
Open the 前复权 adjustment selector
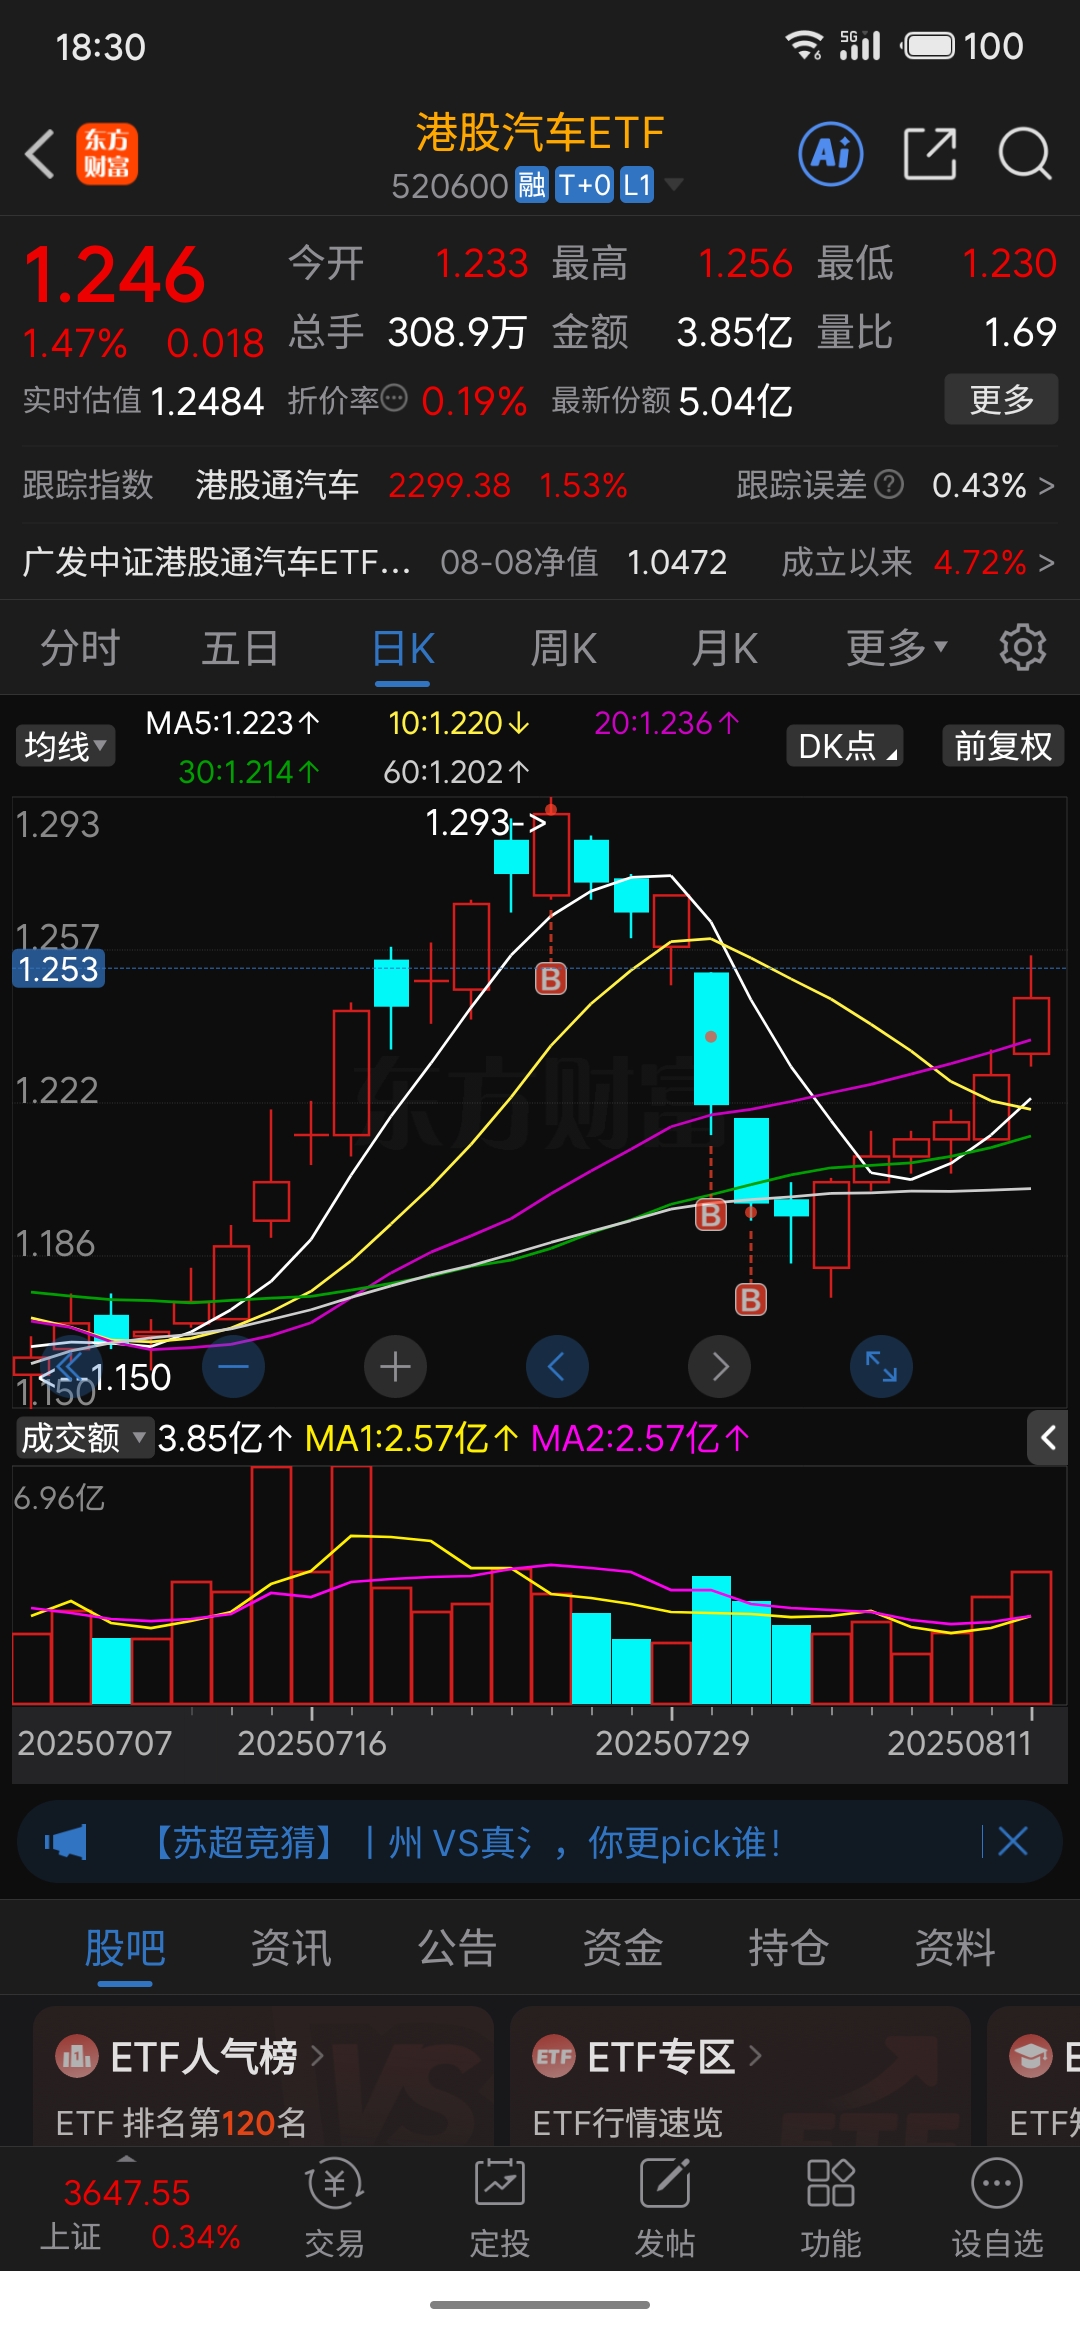1003,746
